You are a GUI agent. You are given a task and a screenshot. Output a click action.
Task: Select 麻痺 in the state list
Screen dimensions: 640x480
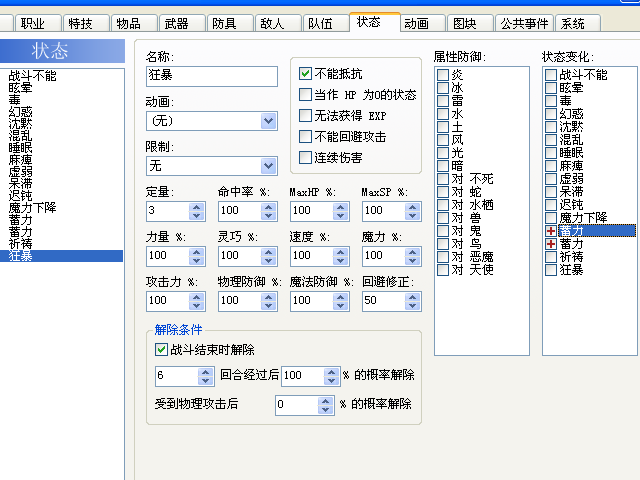pyautogui.click(x=20, y=160)
